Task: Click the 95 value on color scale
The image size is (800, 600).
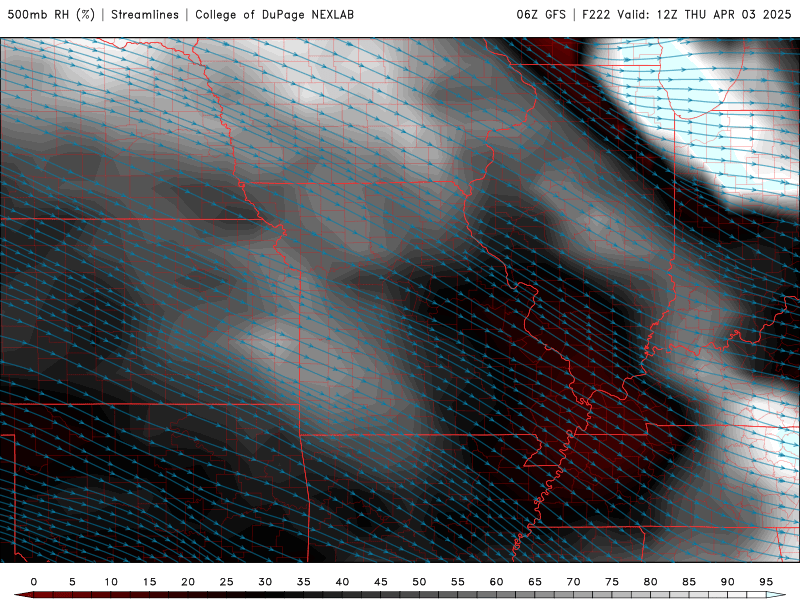Action: pyautogui.click(x=766, y=582)
